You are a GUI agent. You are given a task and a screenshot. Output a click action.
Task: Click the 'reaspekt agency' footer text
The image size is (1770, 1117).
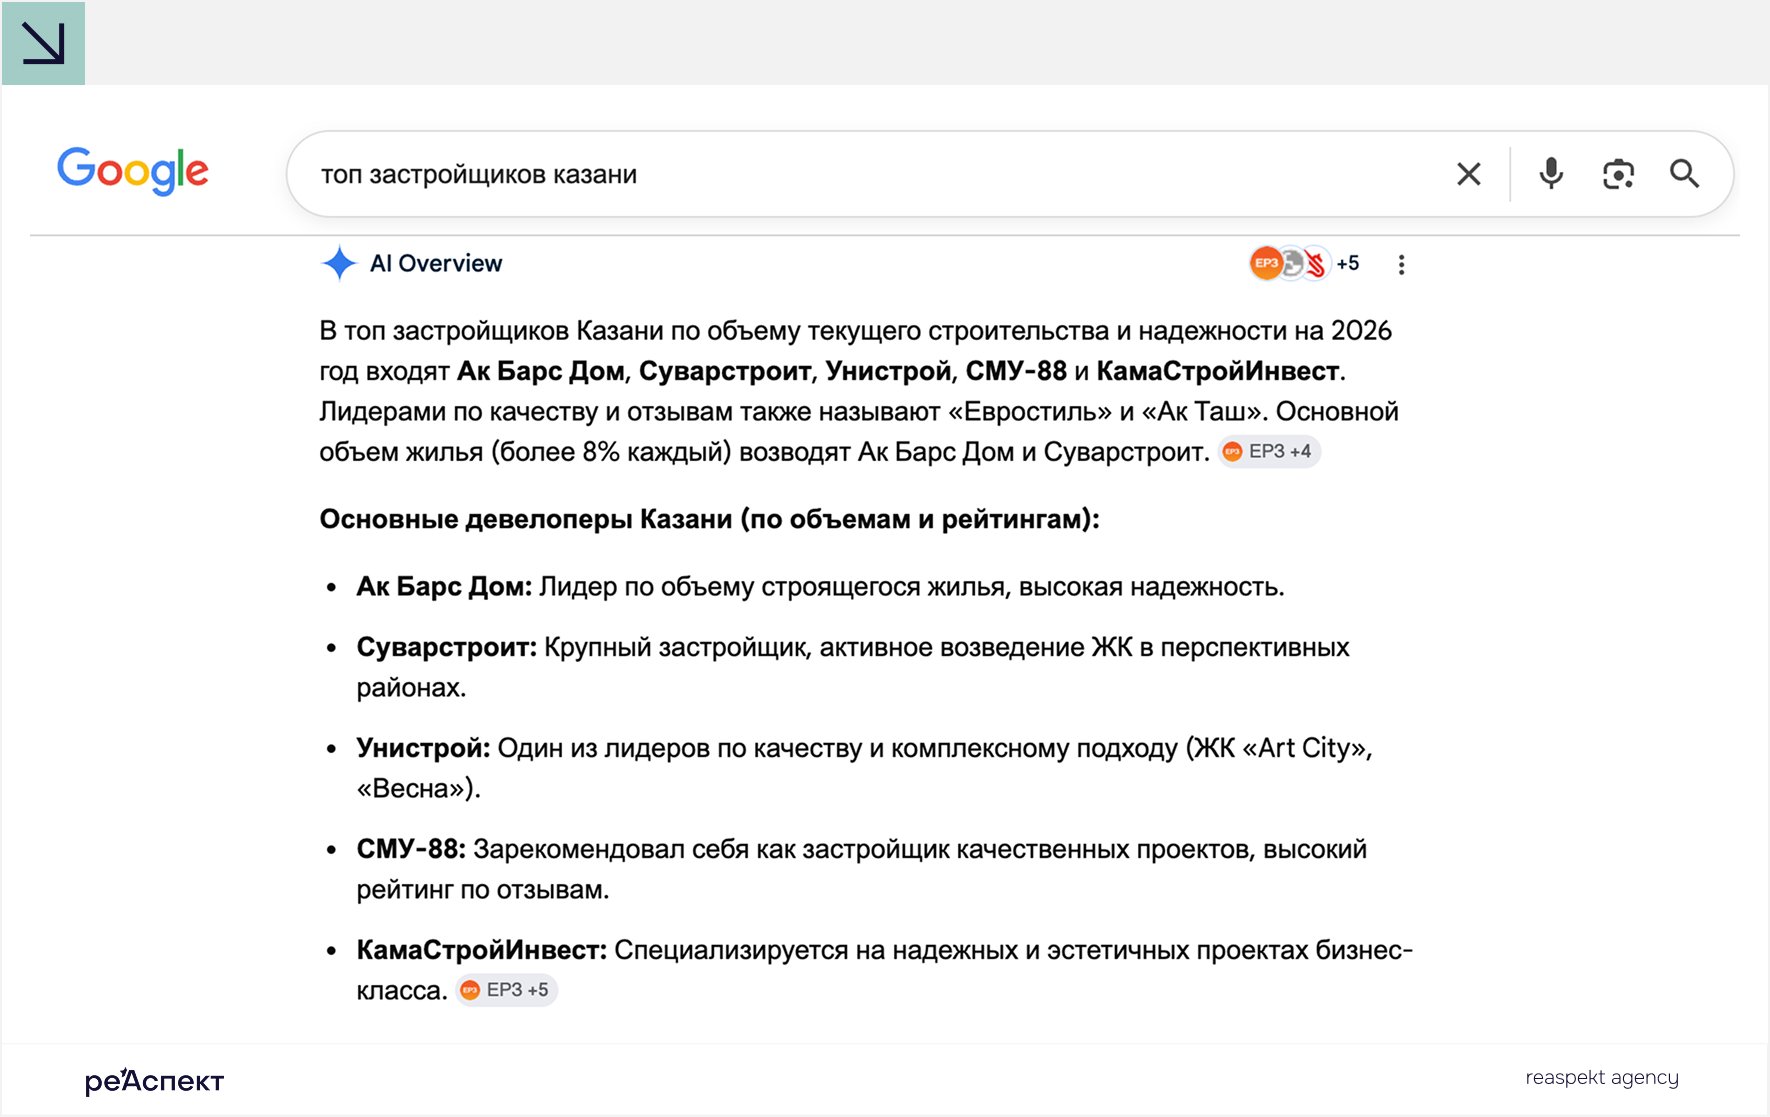(x=1602, y=1078)
